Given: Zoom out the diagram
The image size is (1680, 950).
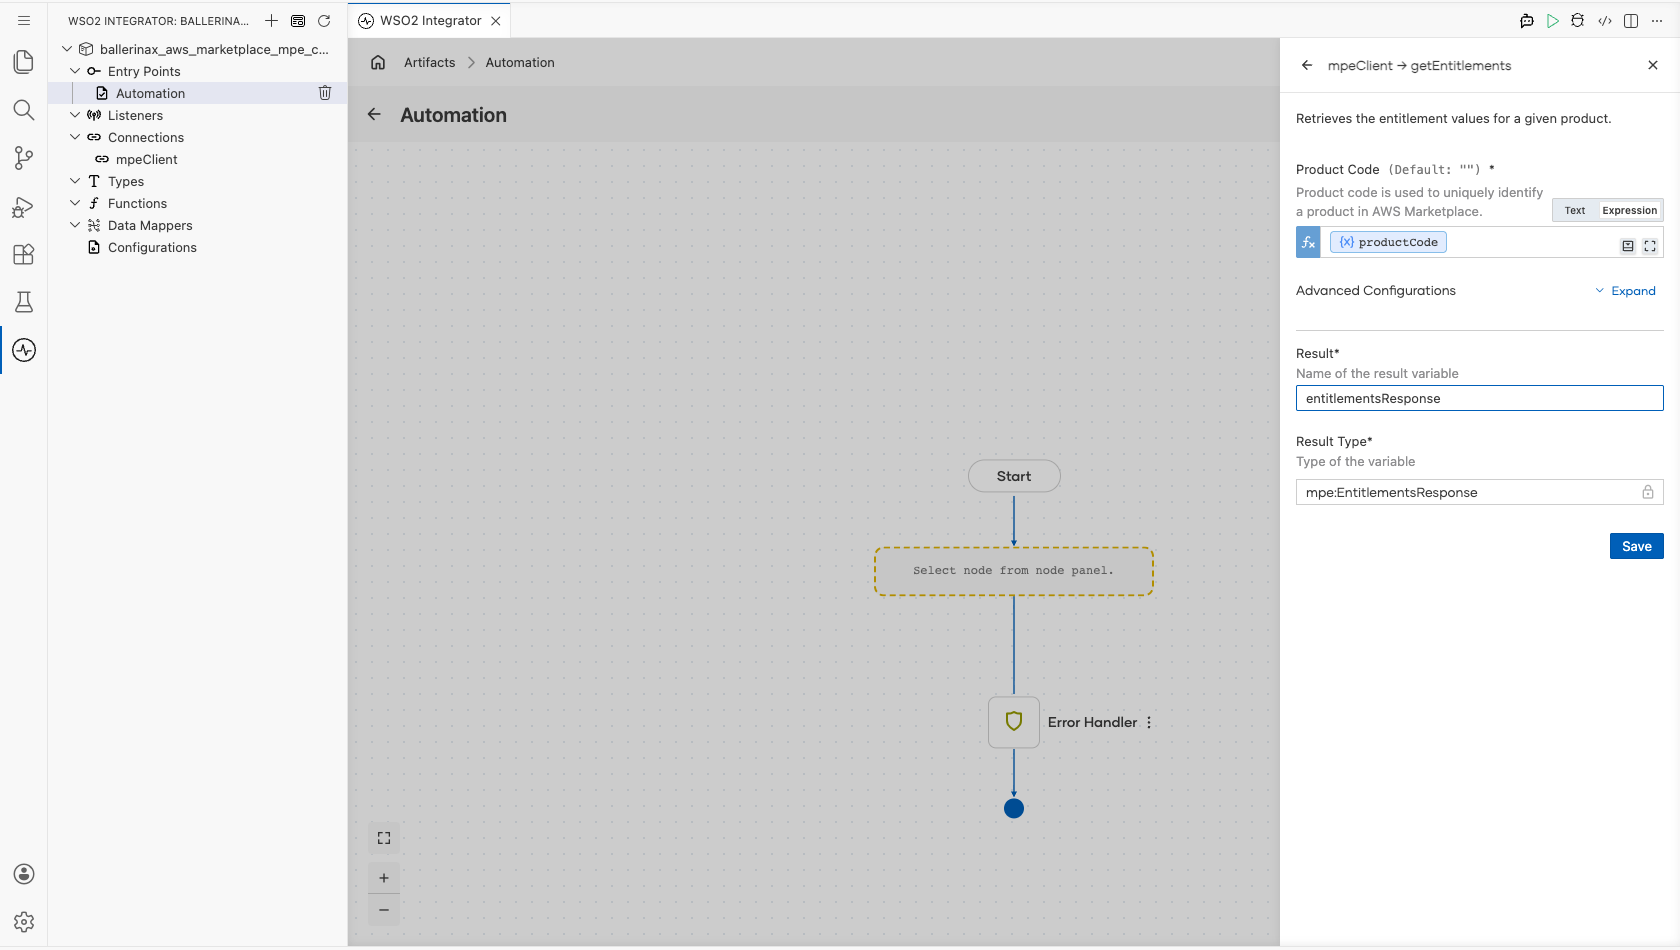Looking at the screenshot, I should click(384, 910).
